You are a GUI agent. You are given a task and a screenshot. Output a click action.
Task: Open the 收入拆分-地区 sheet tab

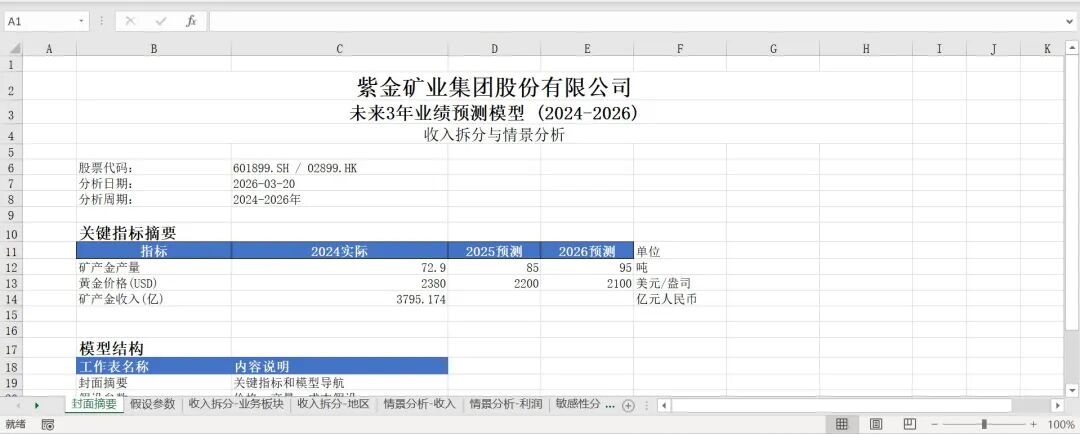pyautogui.click(x=333, y=404)
